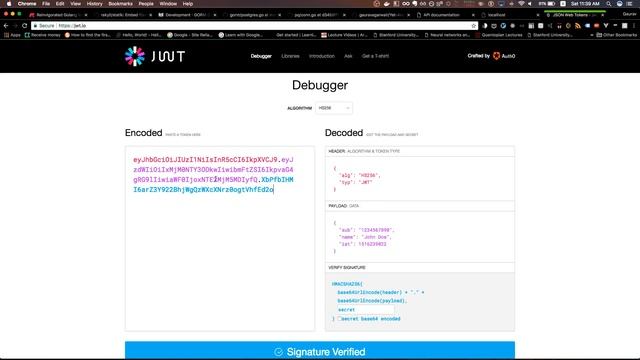Open the Neural networks bookmark
The height and width of the screenshot is (360, 640).
coord(447,35)
